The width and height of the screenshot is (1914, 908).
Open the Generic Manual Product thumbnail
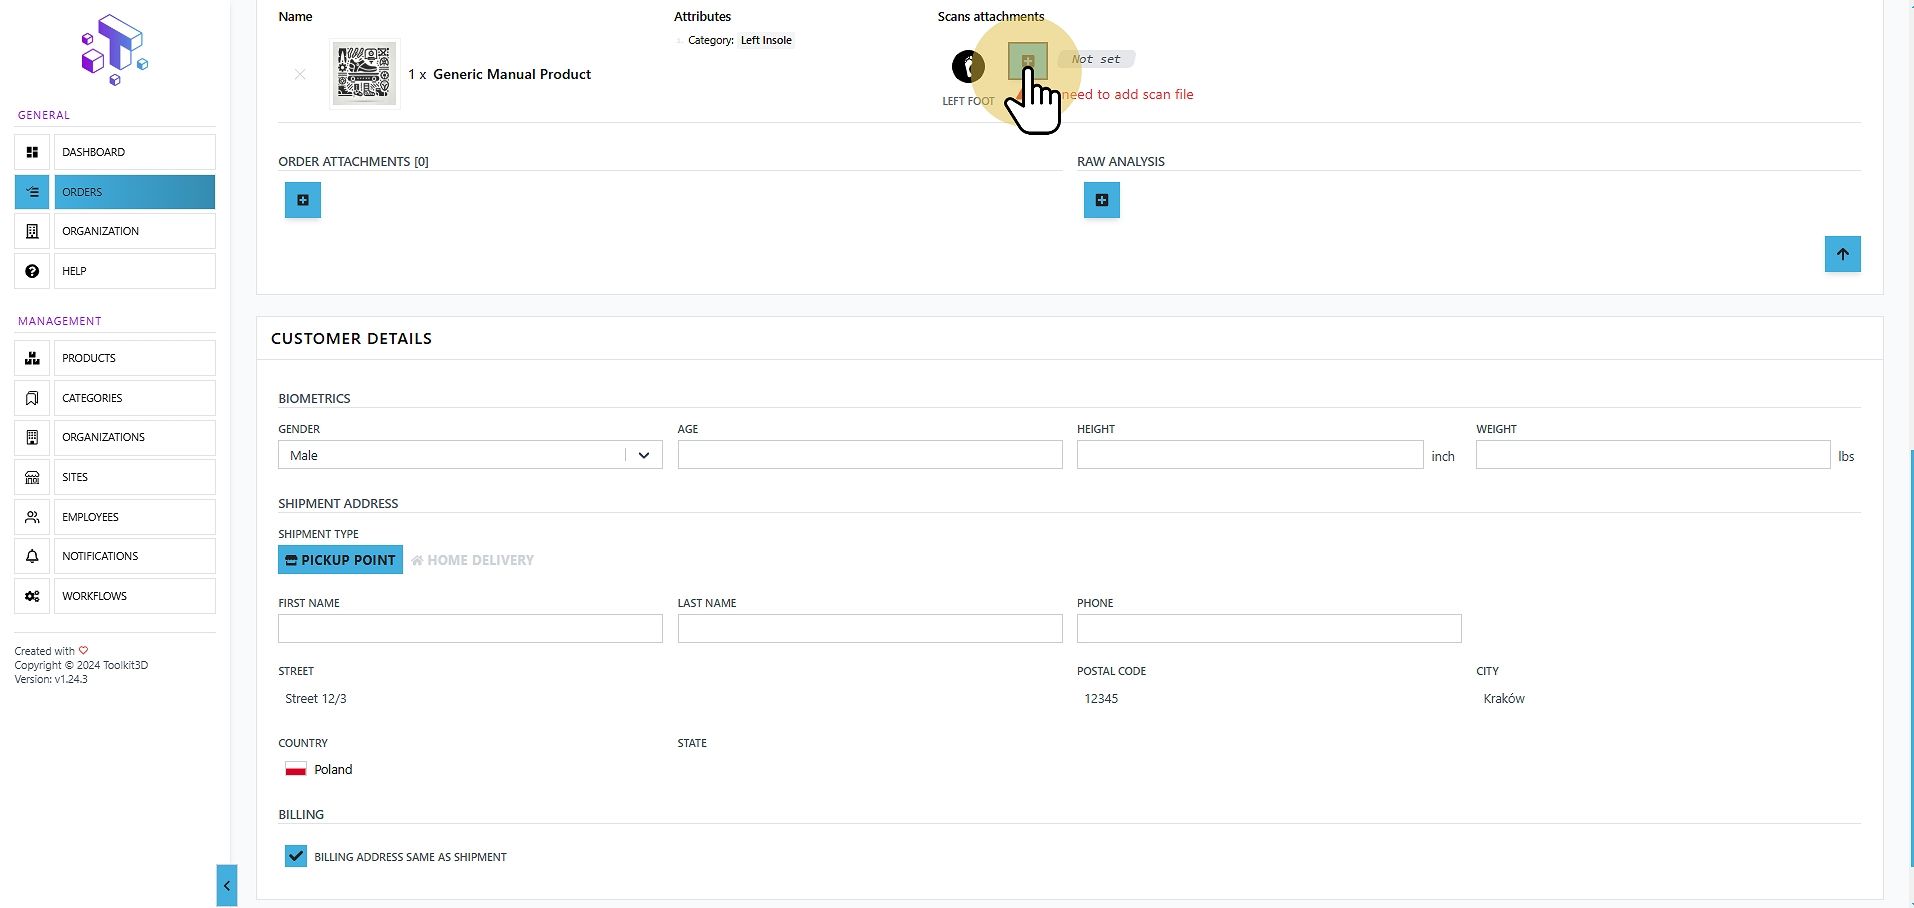[364, 74]
